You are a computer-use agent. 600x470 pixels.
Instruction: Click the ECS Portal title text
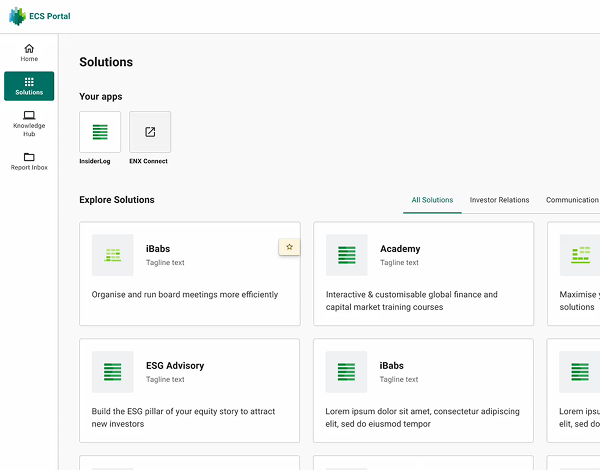(x=50, y=16)
